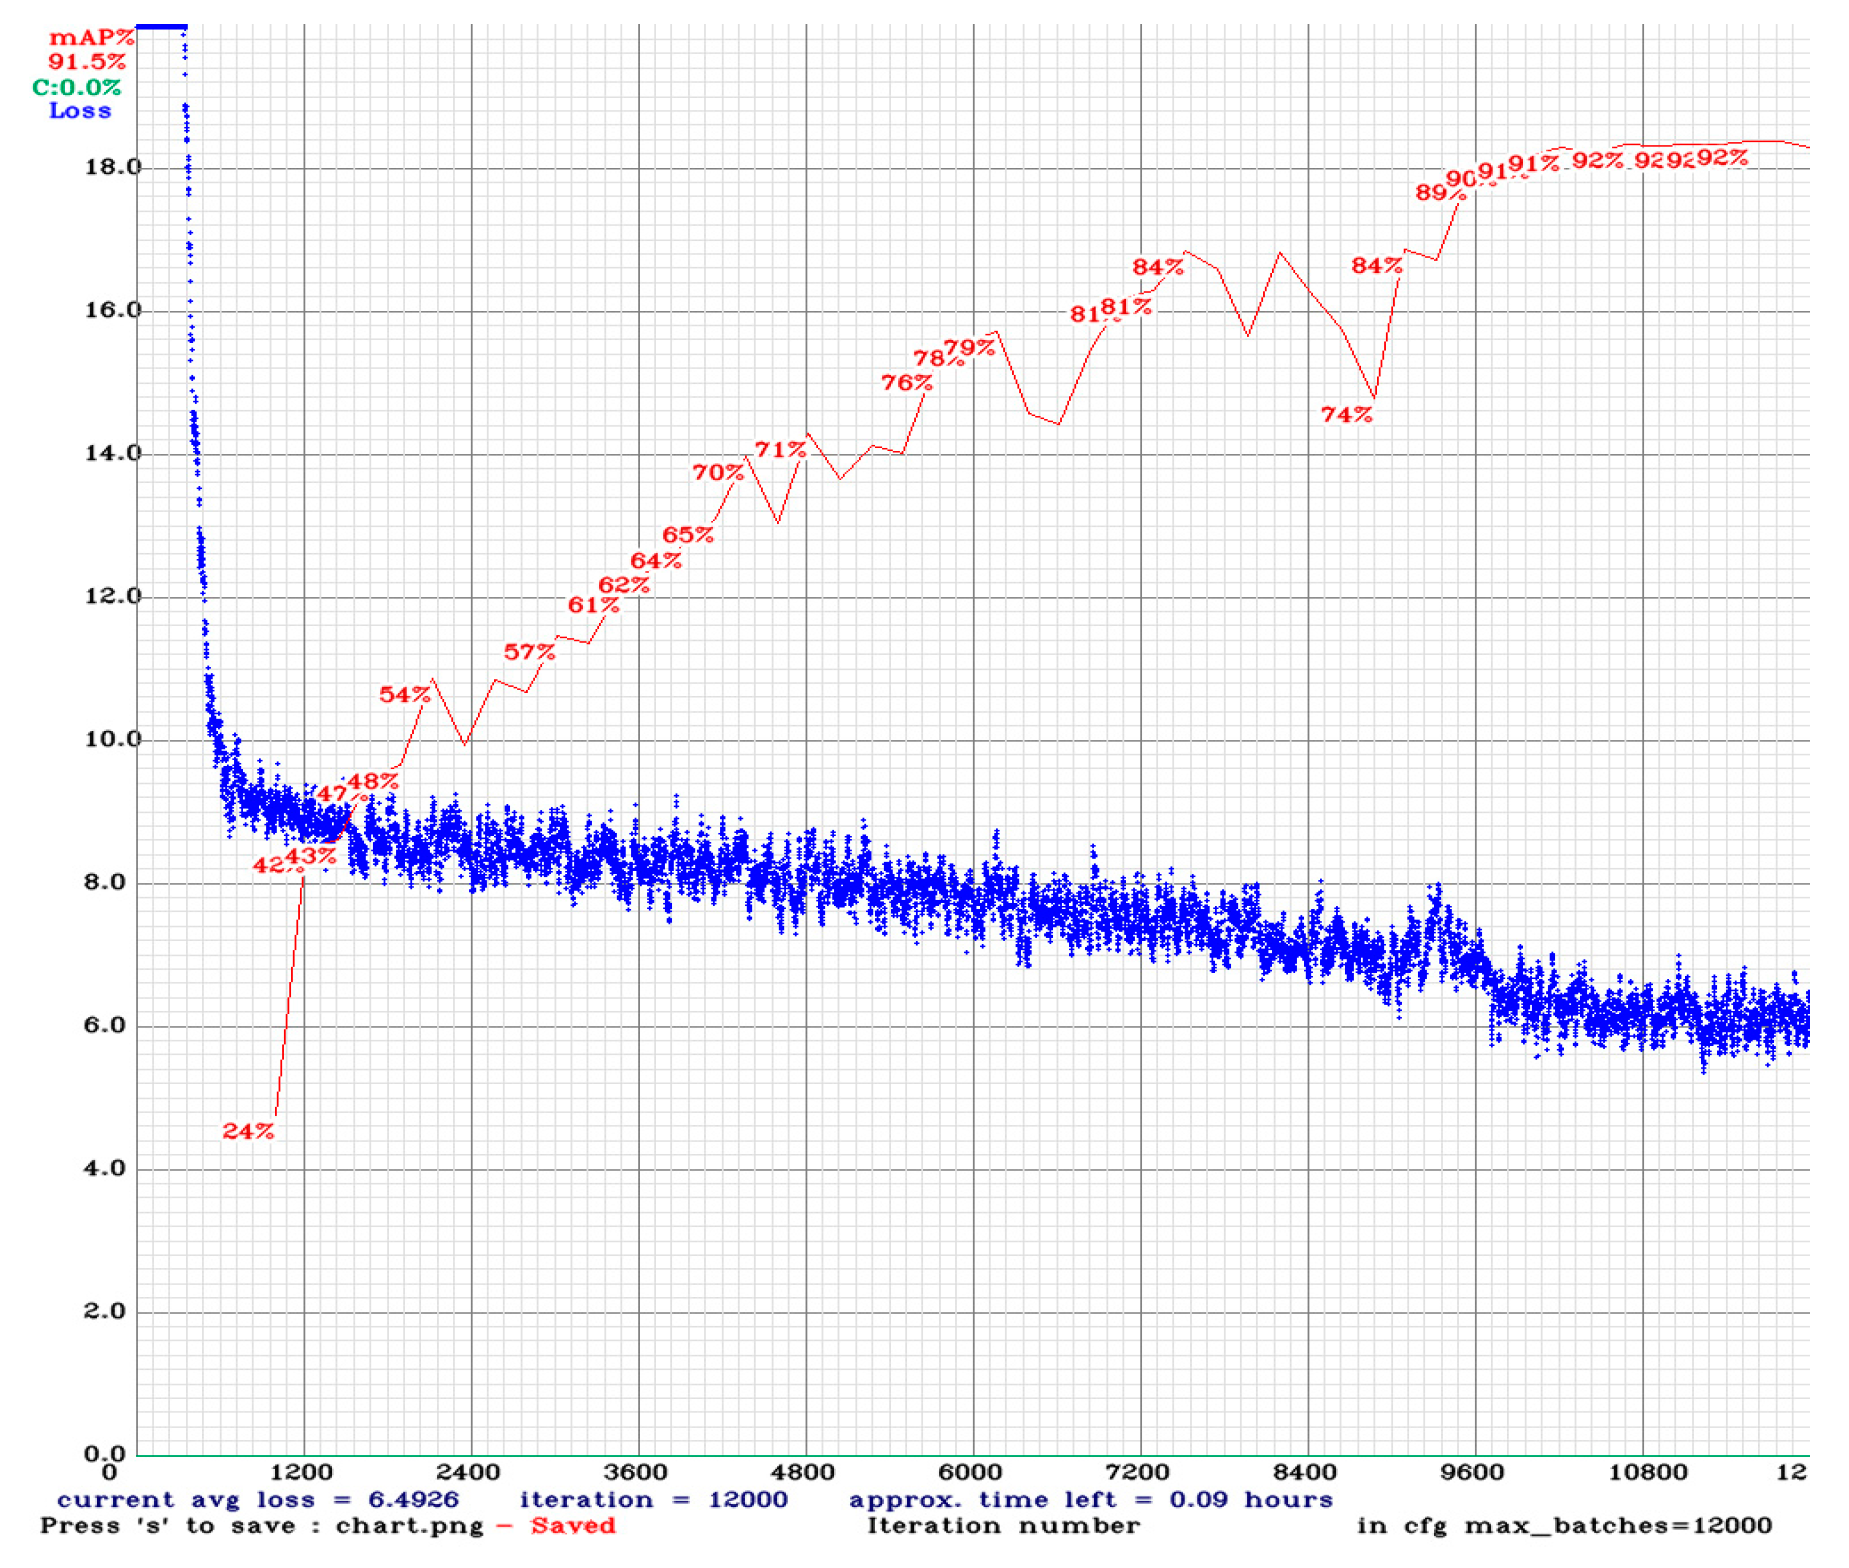
Task: Click the 61% mAP data label
Action: click(x=594, y=605)
